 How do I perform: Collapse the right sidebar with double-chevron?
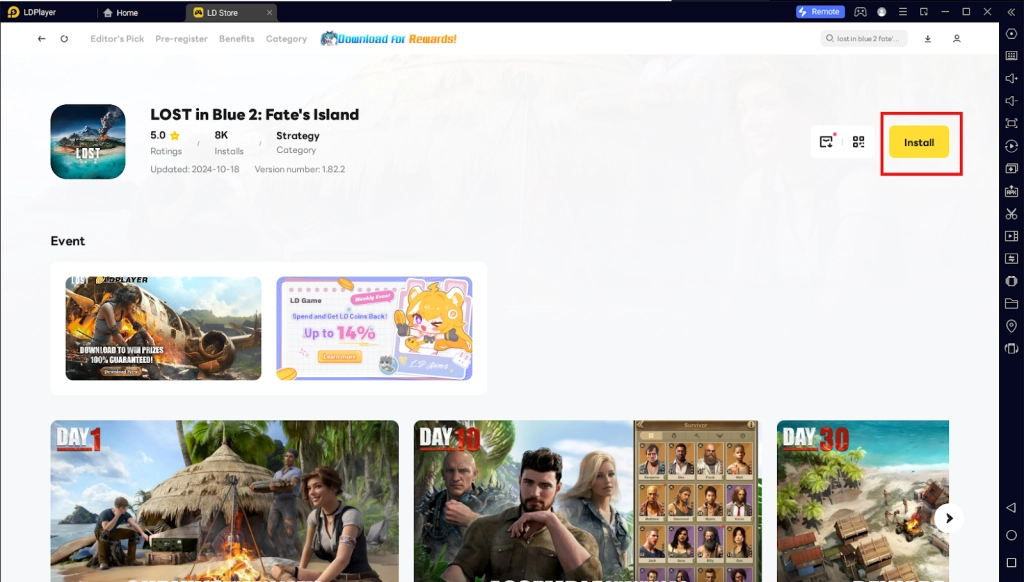pyautogui.click(x=1011, y=12)
